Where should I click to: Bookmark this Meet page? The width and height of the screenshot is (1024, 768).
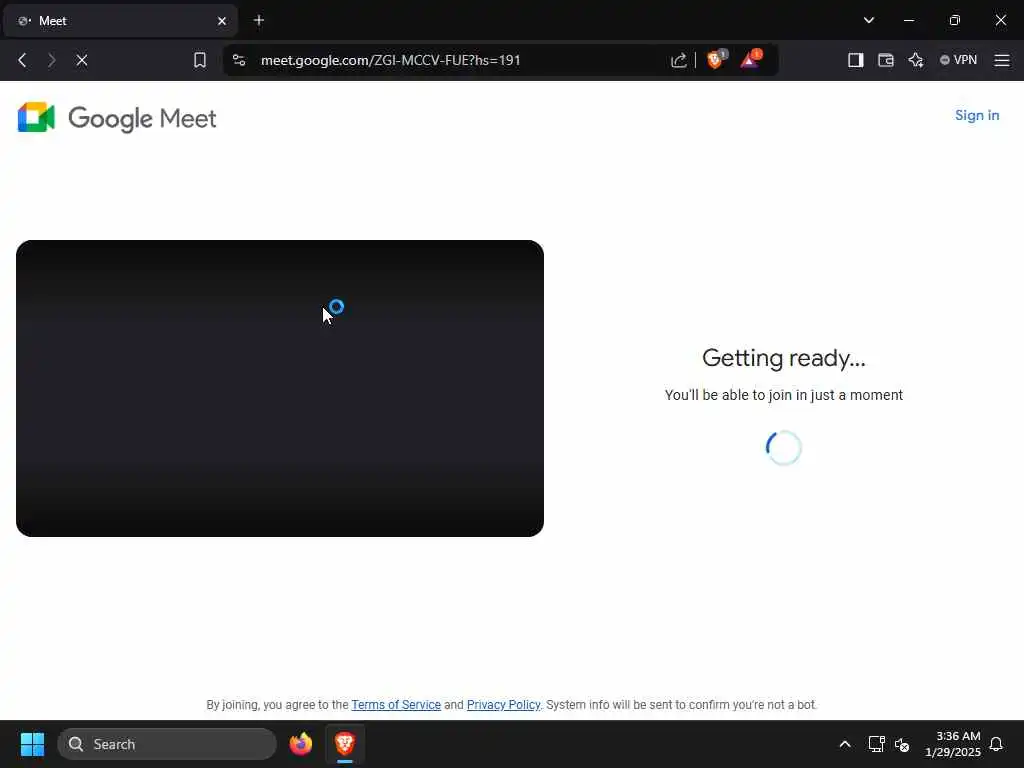tap(200, 60)
